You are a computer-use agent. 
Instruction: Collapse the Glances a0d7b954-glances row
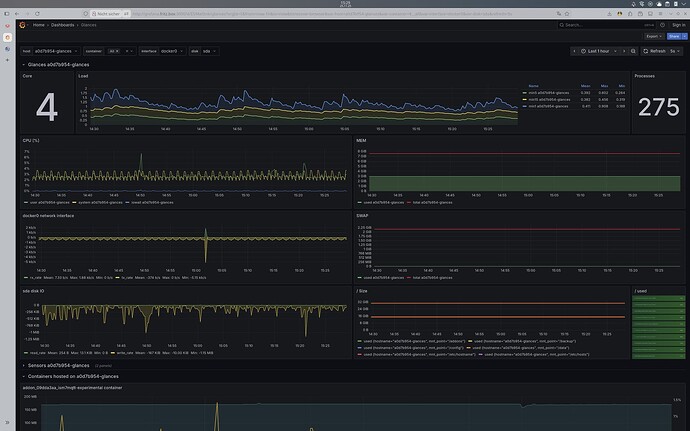coord(56,65)
